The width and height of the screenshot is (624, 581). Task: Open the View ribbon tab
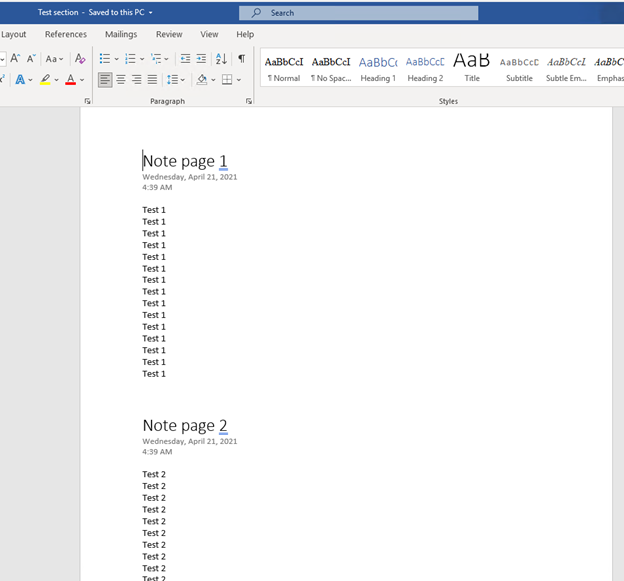tap(209, 35)
